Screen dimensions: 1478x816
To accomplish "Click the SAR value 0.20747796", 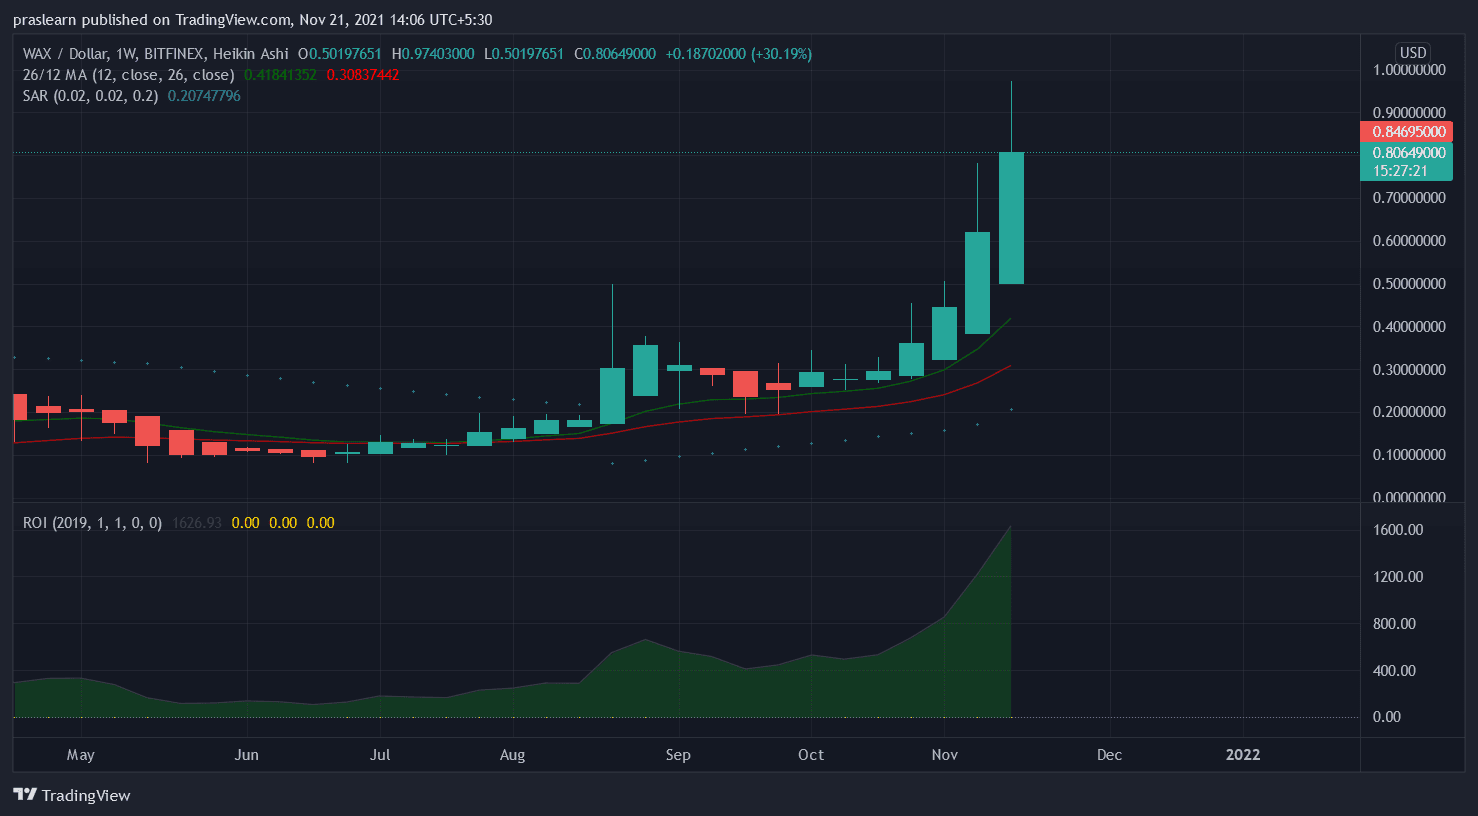I will 204,96.
